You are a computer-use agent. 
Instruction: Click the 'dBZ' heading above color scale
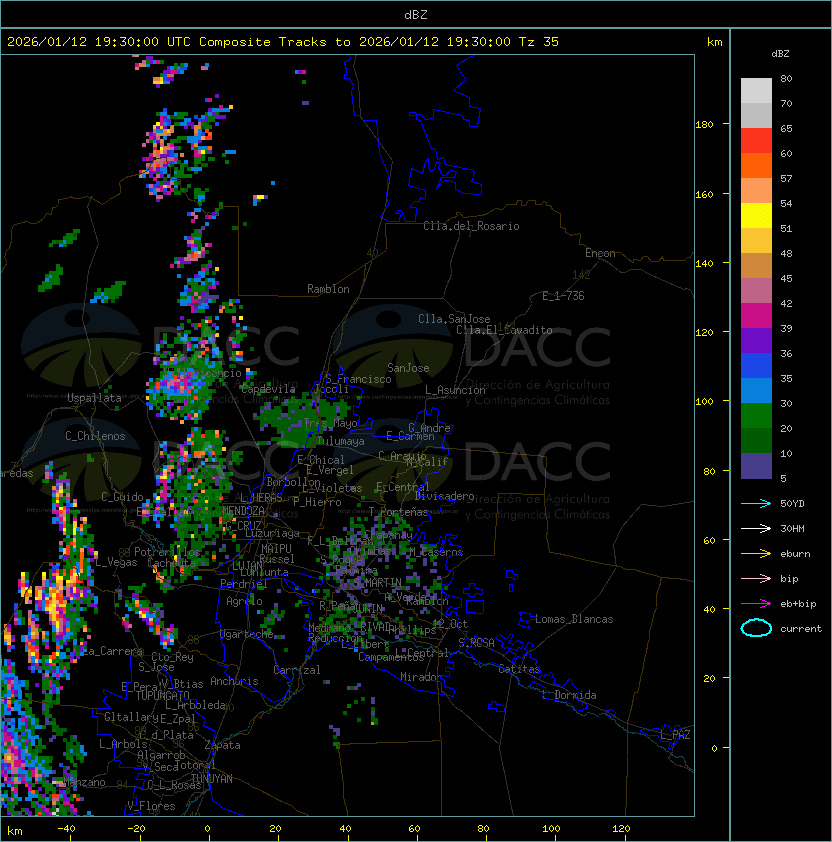[x=780, y=54]
